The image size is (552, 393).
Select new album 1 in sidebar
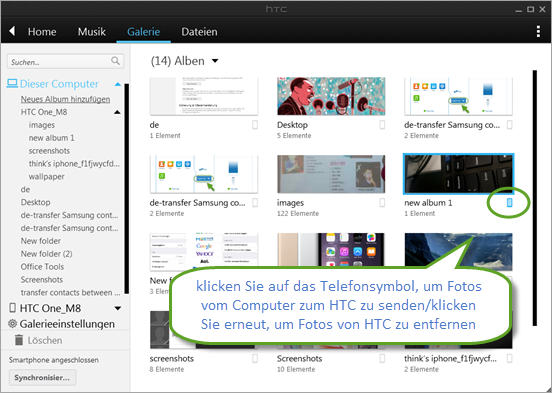coord(51,138)
